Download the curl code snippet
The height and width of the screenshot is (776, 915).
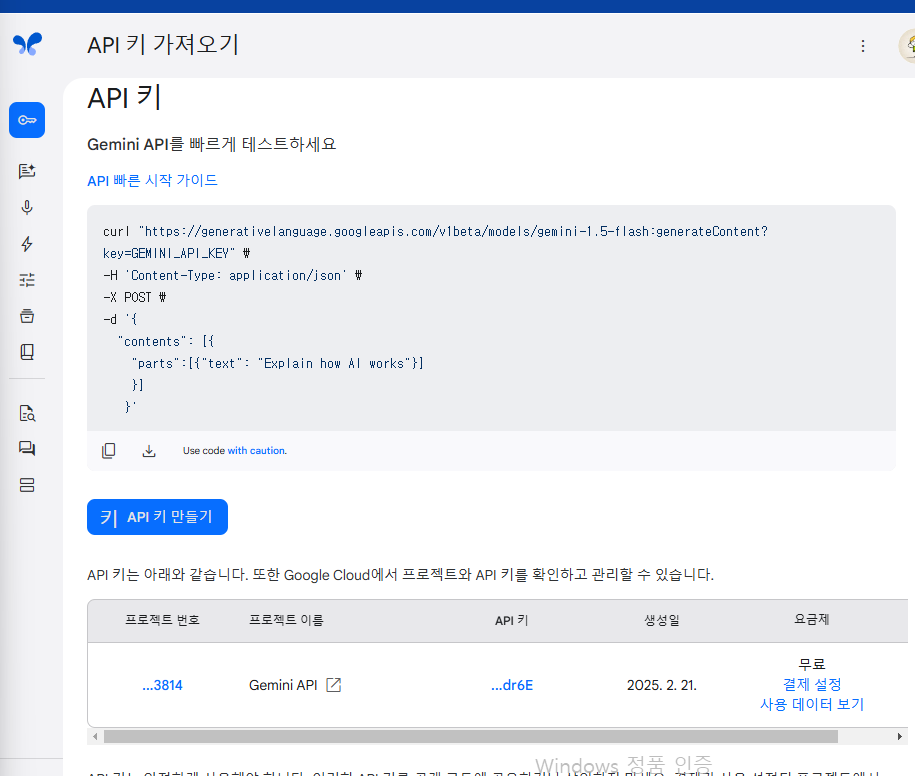point(149,450)
